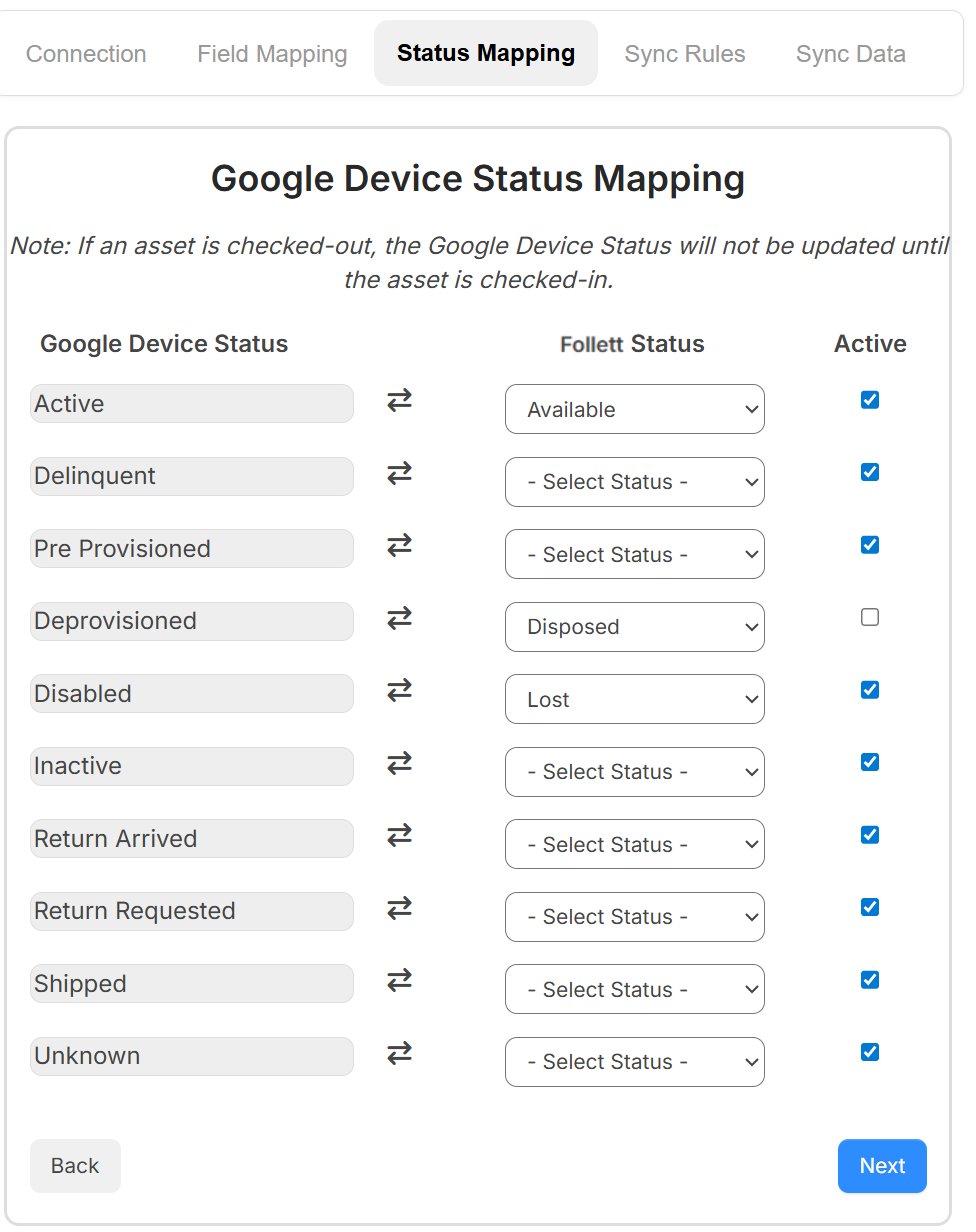976x1232 pixels.
Task: Open the Lost dropdown for Disabled
Action: tap(634, 699)
